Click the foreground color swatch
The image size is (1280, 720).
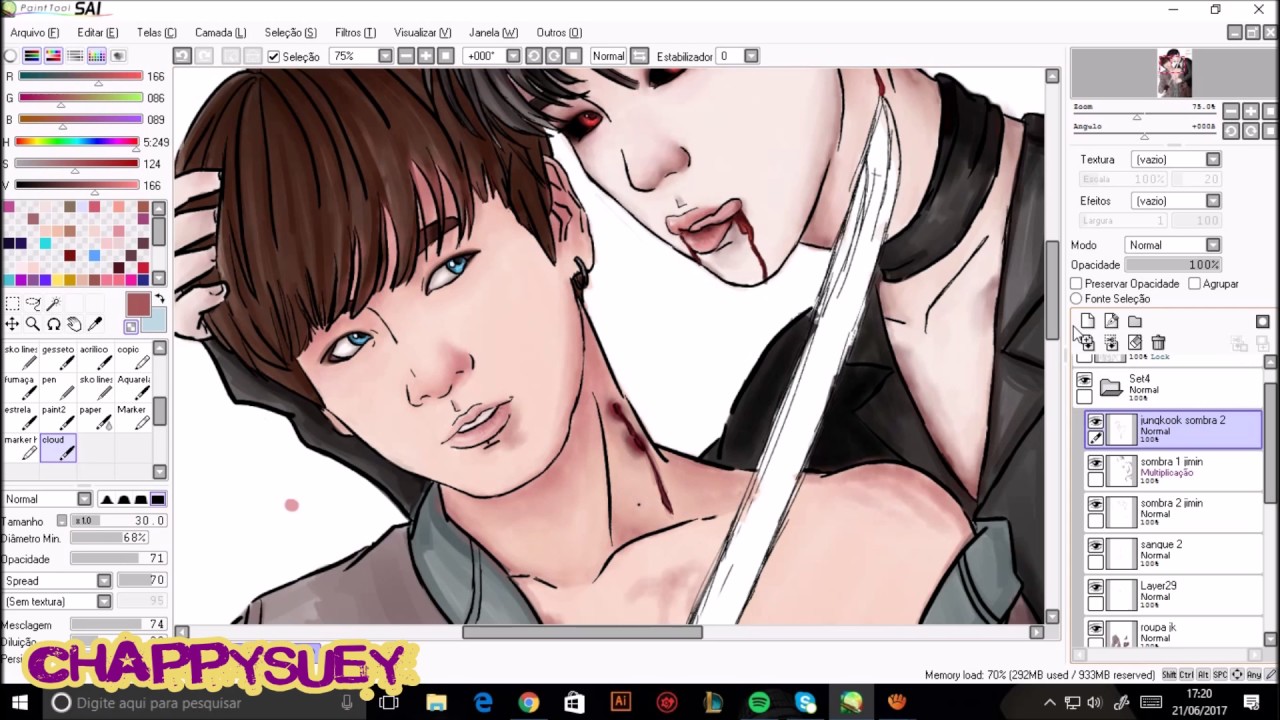coord(138,305)
